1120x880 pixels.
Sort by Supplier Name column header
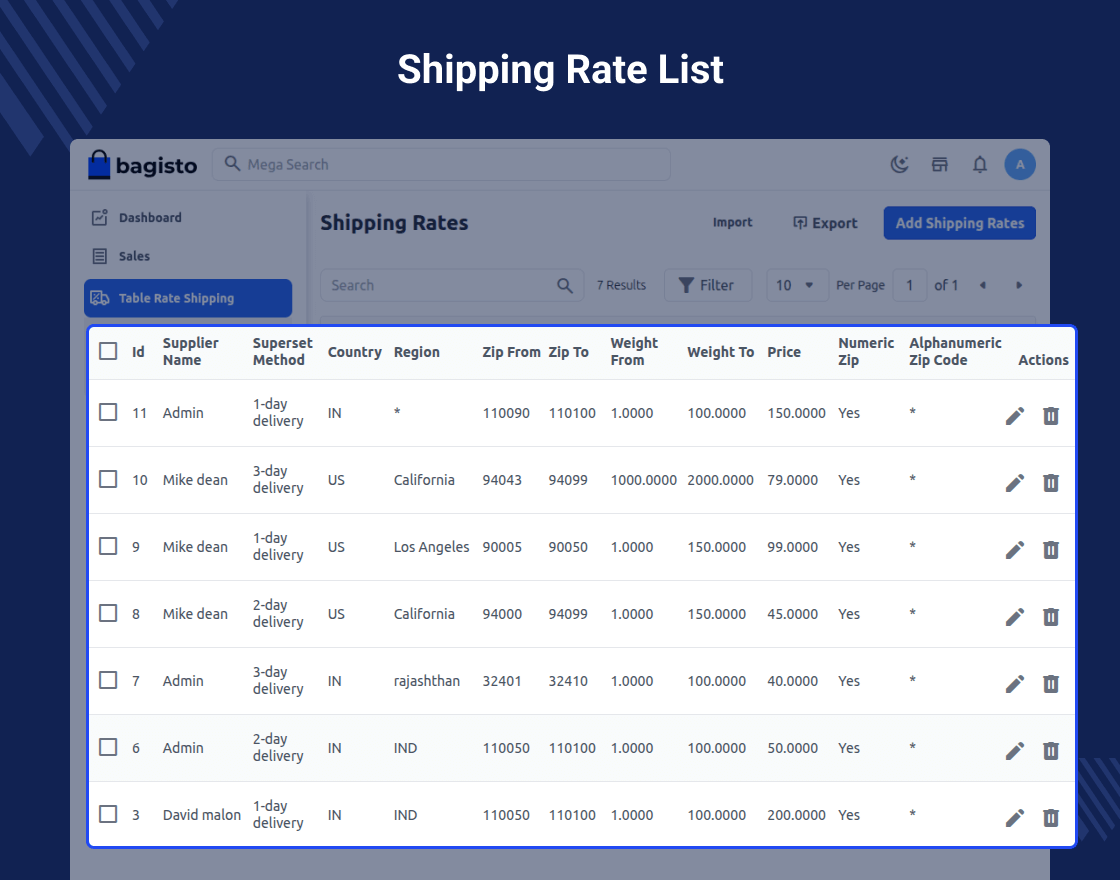pos(191,351)
